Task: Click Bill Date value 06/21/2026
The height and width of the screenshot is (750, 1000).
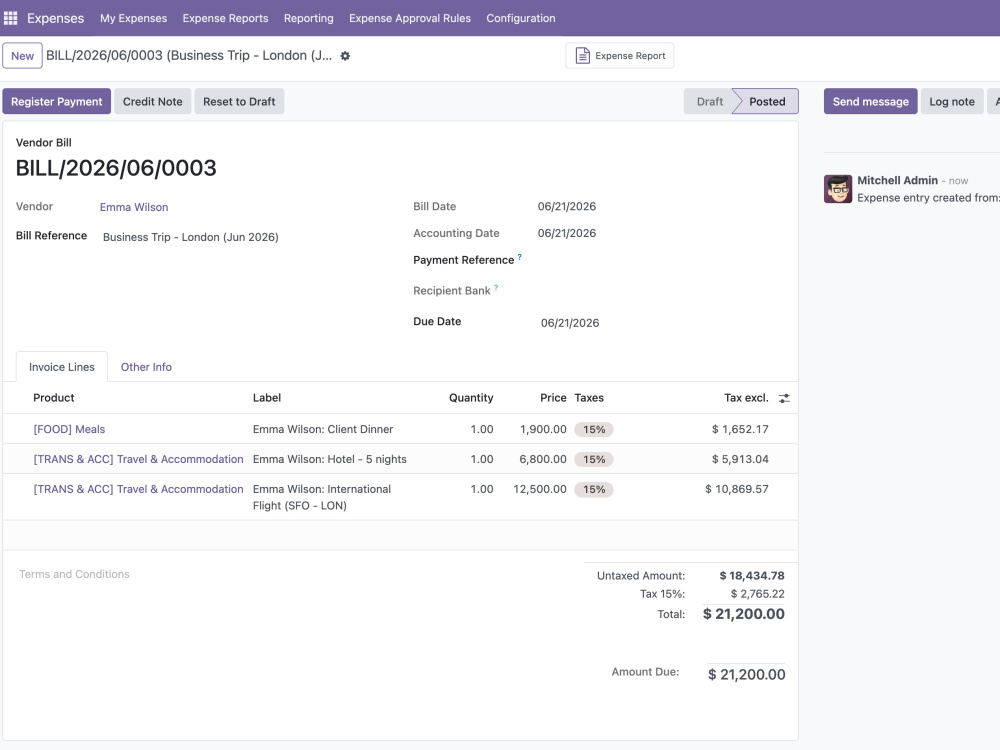Action: point(567,207)
